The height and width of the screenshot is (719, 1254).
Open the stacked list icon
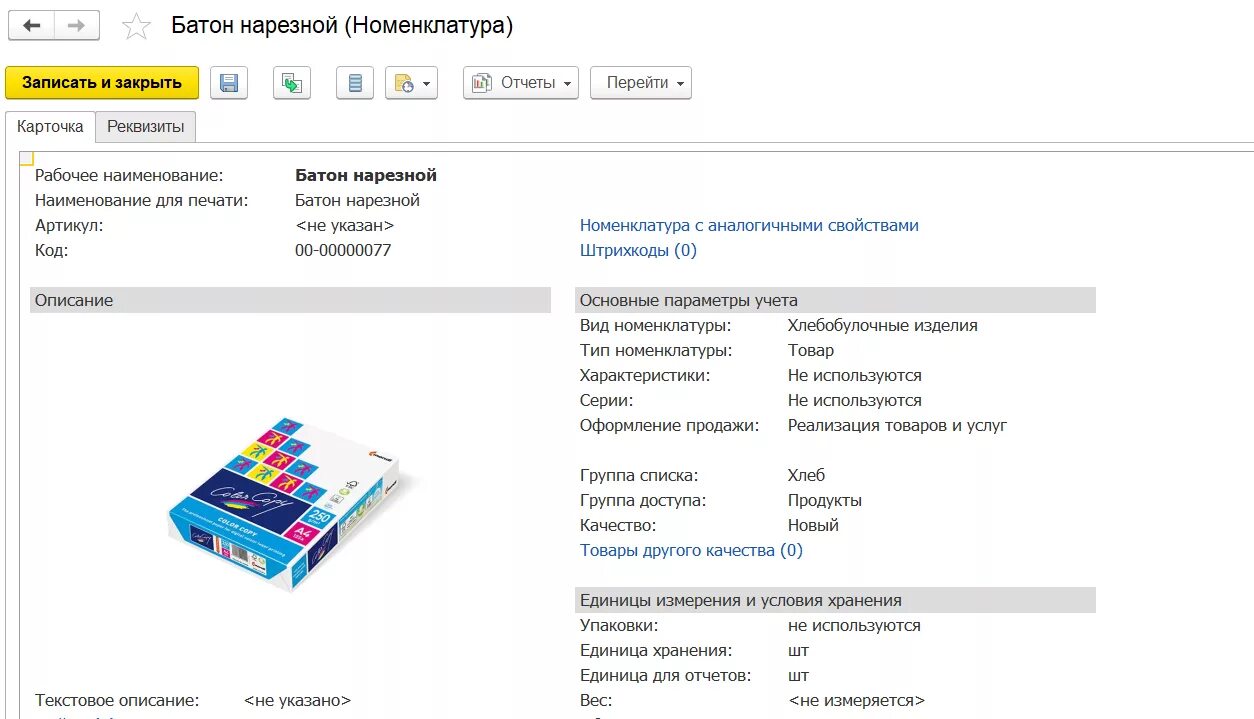click(354, 83)
